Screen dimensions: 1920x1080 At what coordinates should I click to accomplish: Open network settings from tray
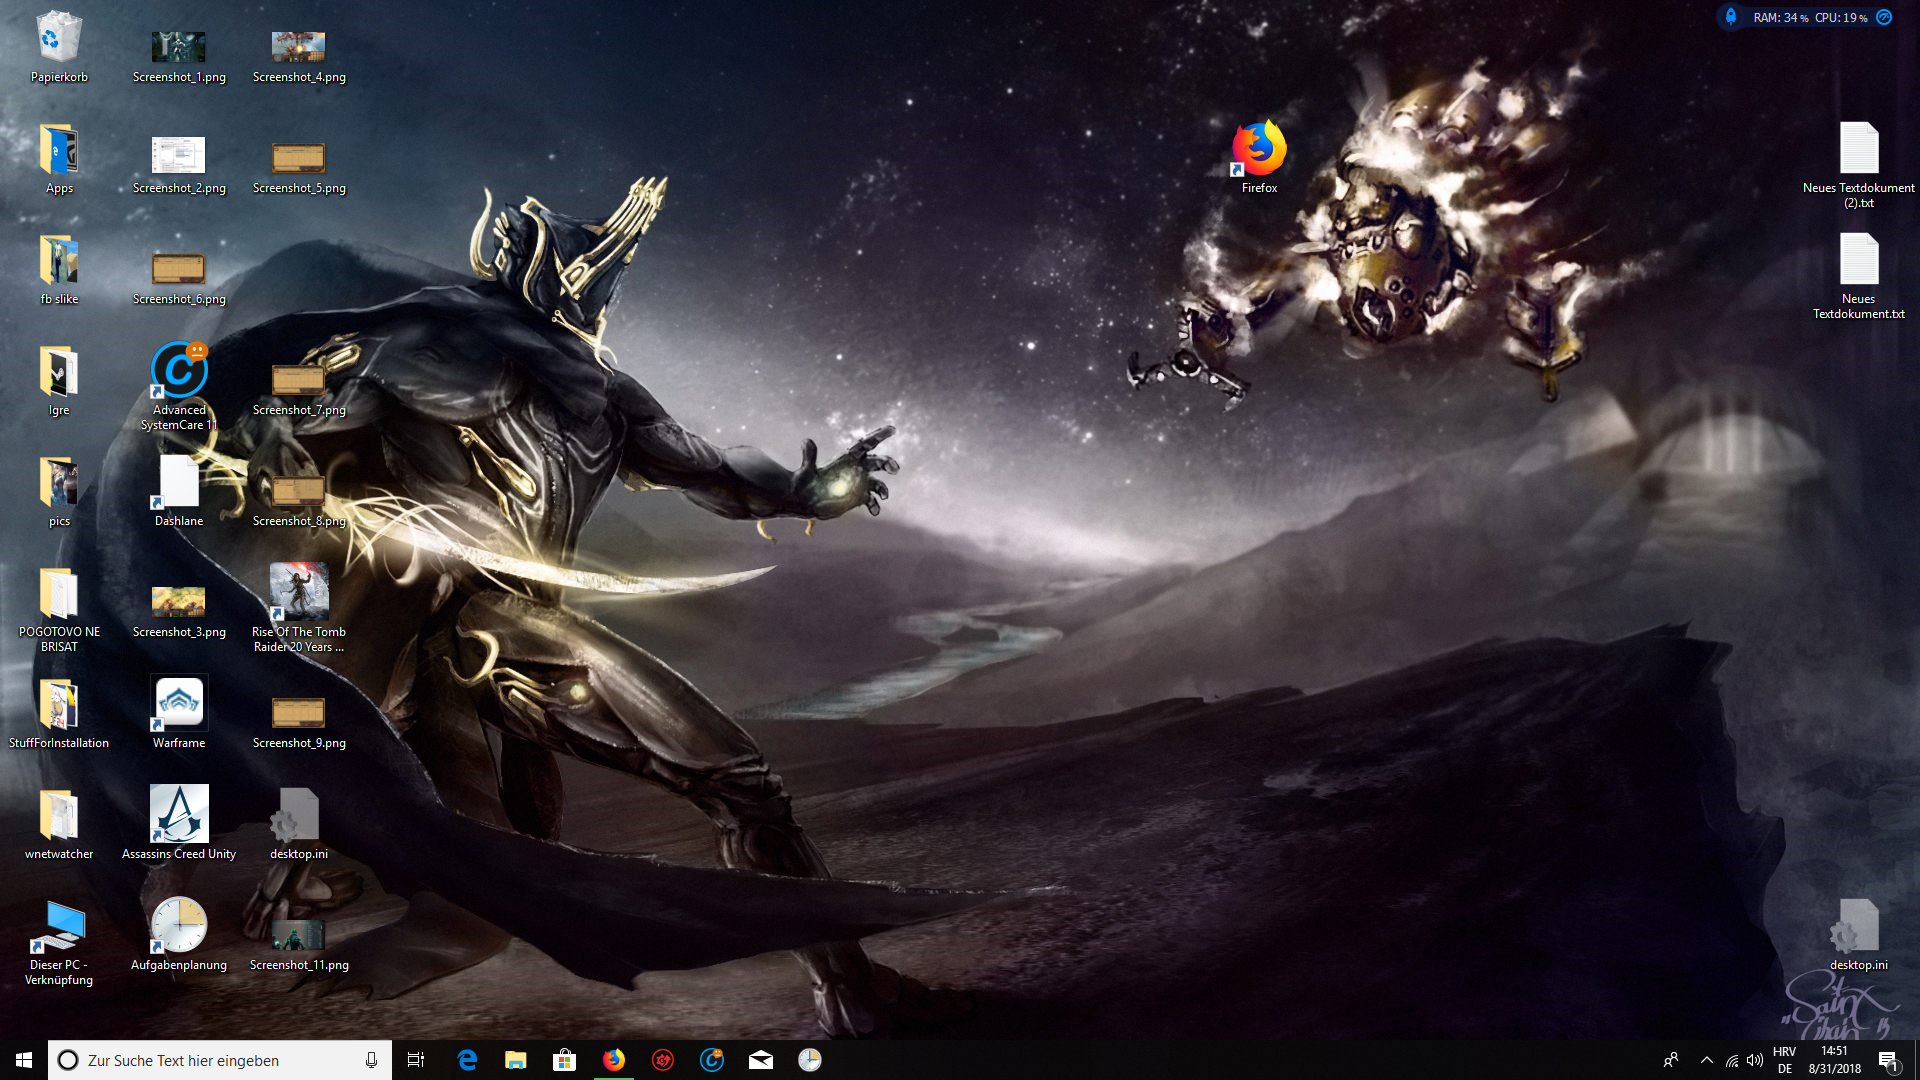tap(1732, 1060)
